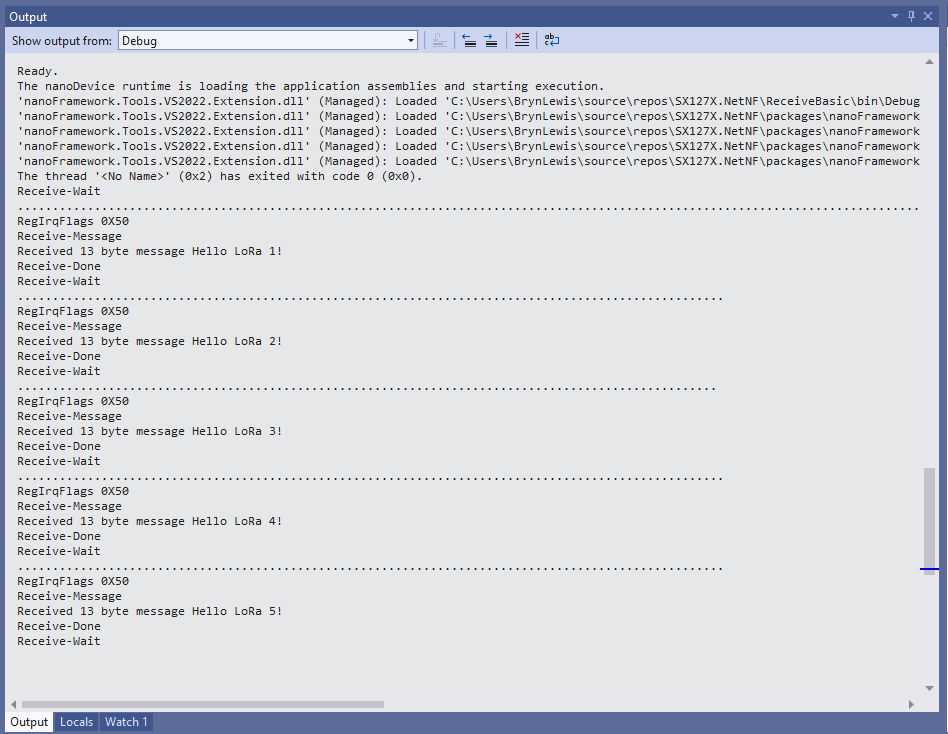Open the Show output from dropdown
Viewport: 948px width, 734px height.
pos(268,41)
